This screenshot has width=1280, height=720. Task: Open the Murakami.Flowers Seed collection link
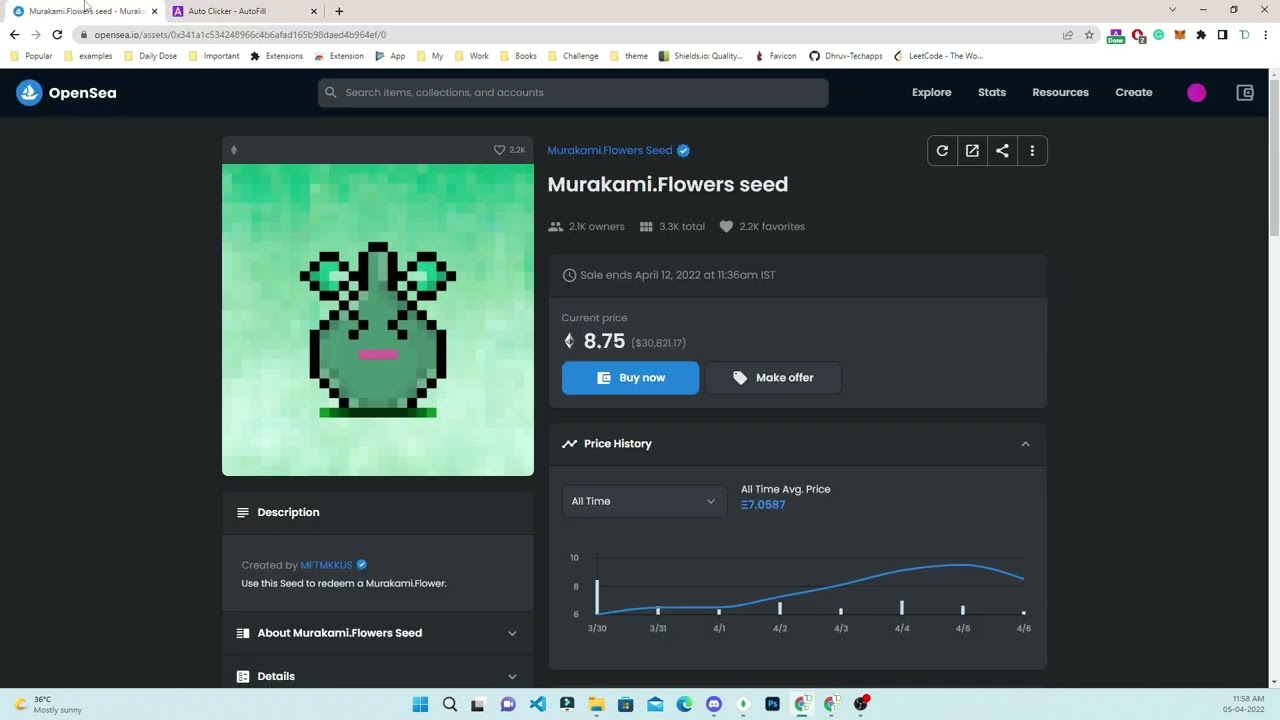[609, 151]
